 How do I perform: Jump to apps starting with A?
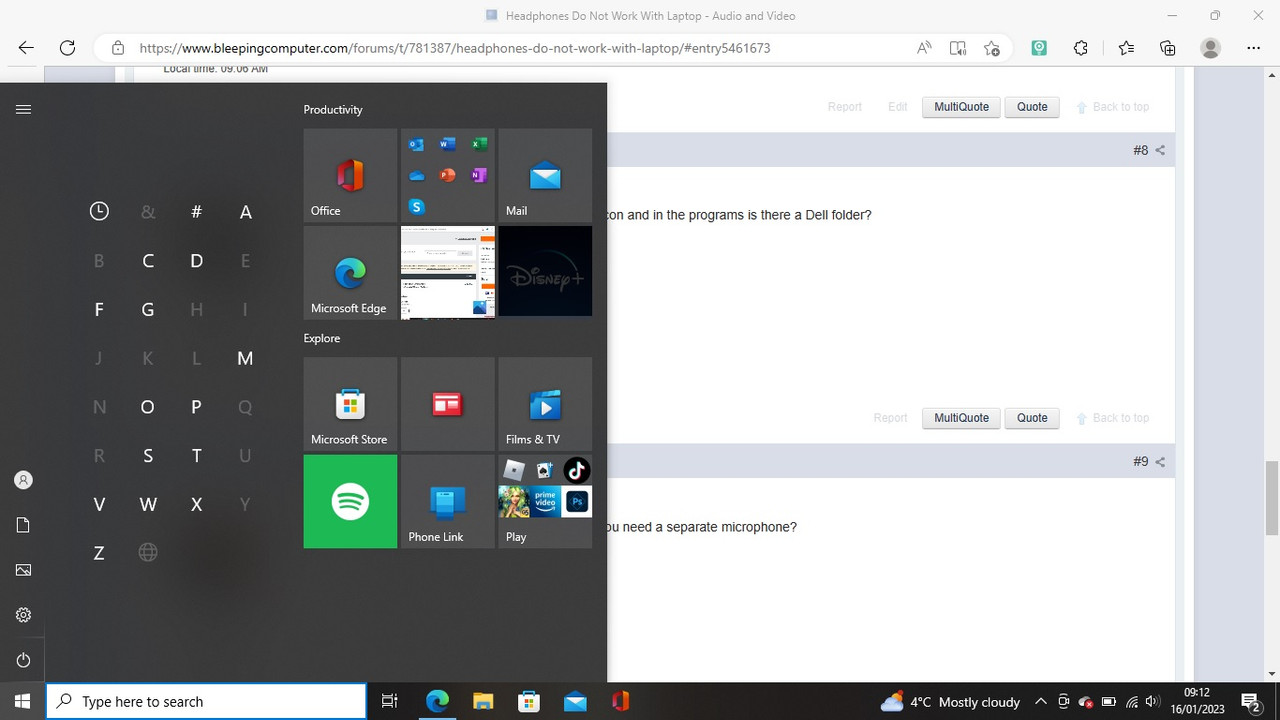click(245, 211)
